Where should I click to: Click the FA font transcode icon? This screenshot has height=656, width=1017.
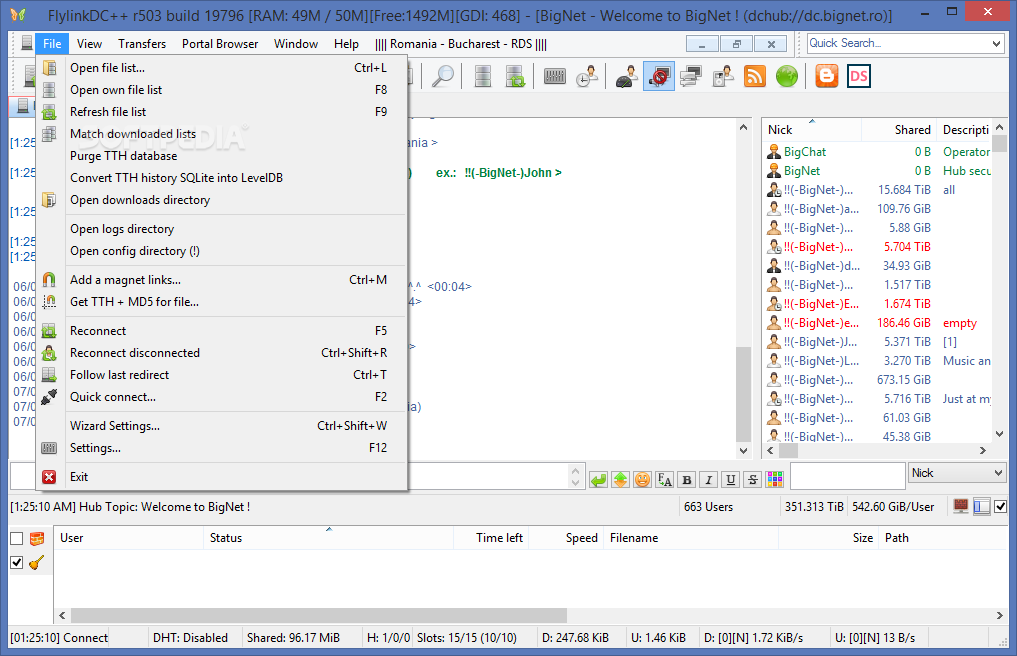point(664,480)
